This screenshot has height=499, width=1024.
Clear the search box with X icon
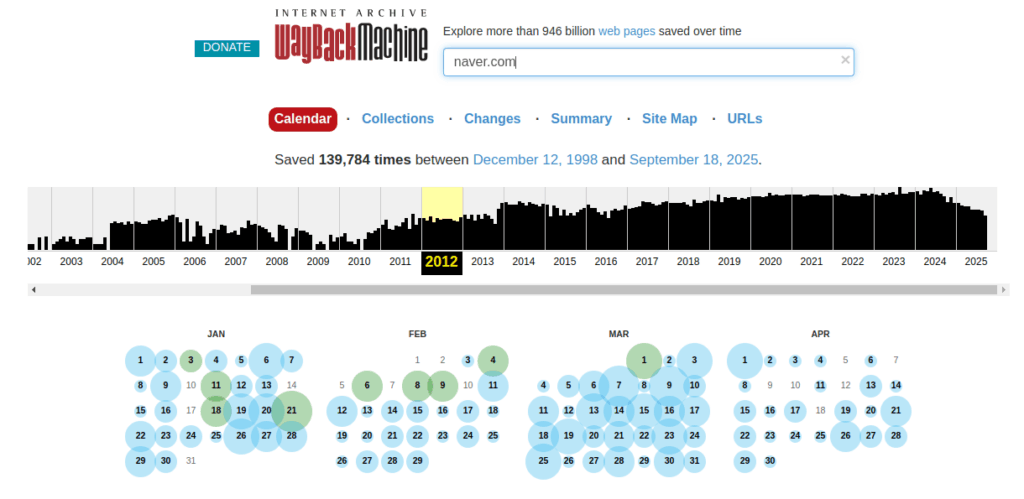[x=845, y=61]
